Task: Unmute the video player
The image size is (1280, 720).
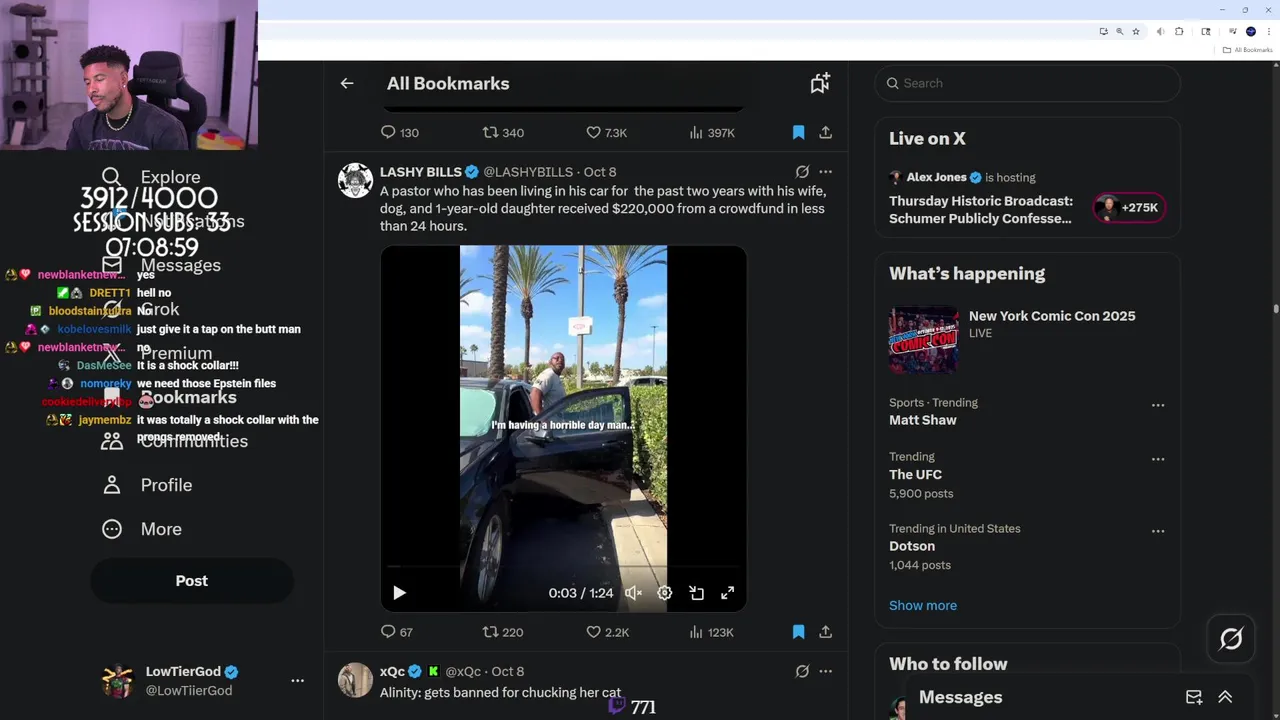Action: 633,593
